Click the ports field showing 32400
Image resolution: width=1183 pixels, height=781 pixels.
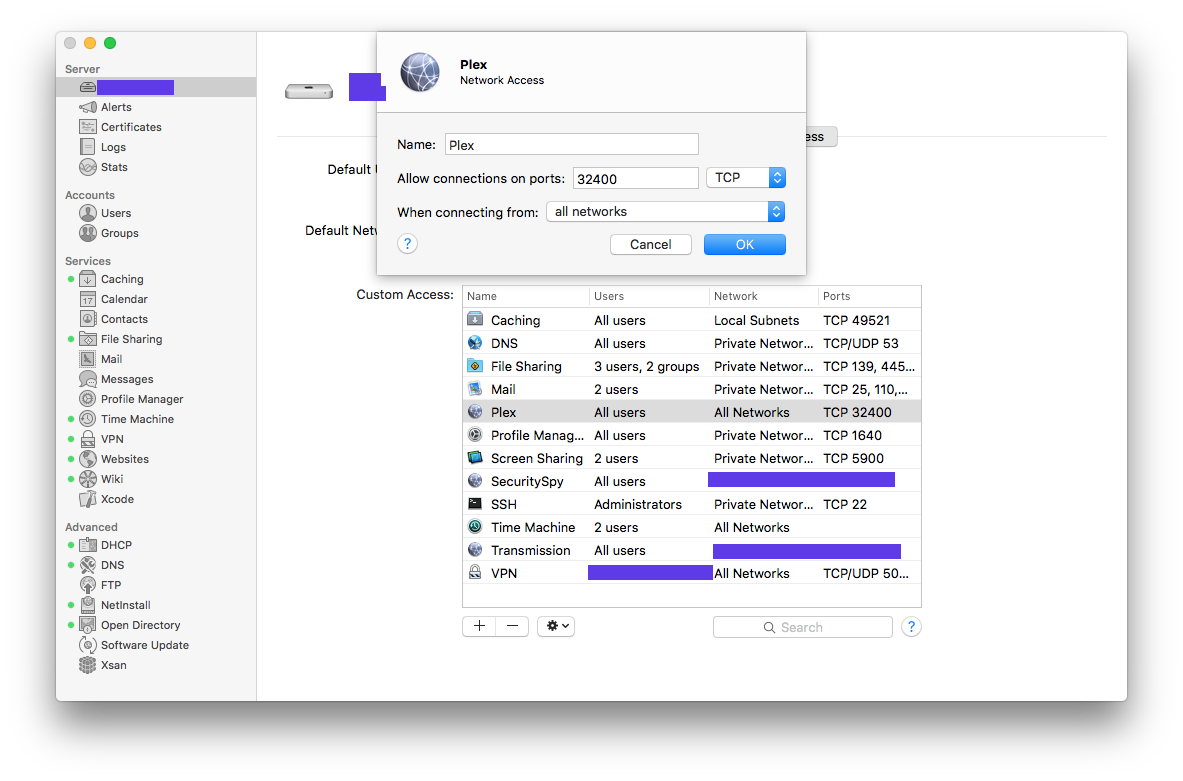coord(635,178)
